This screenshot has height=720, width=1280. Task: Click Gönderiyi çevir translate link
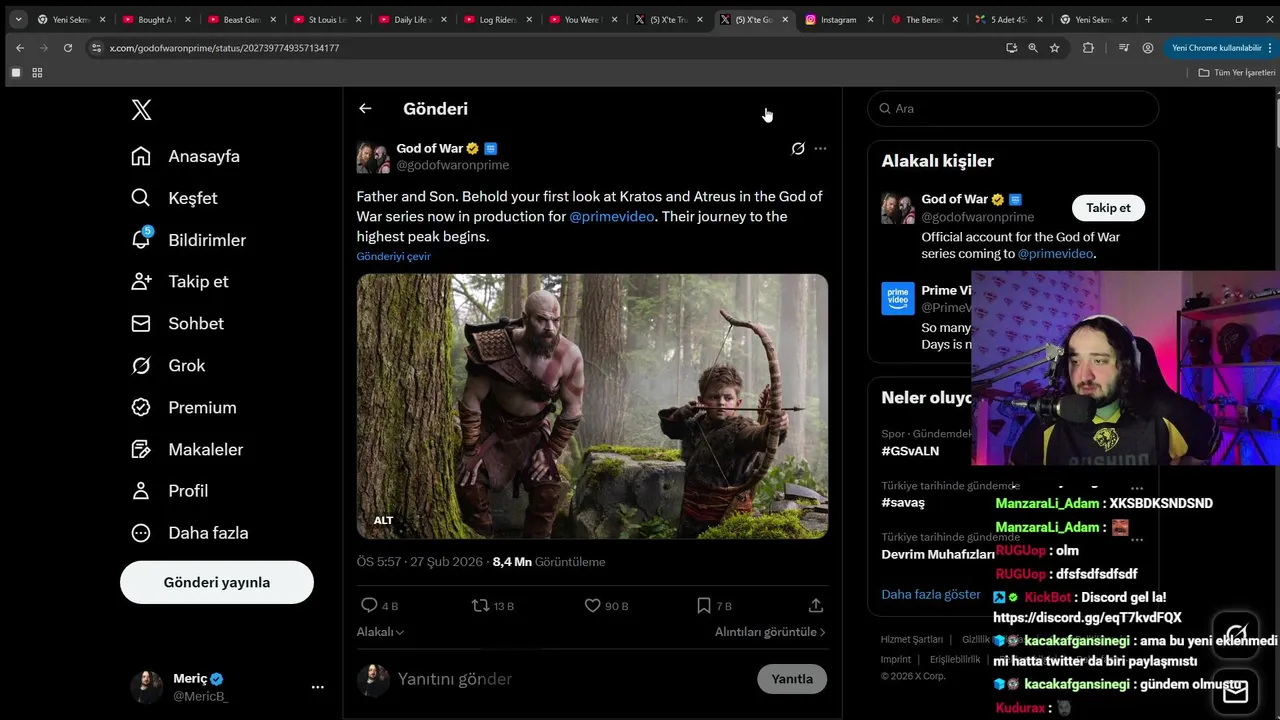[394, 256]
